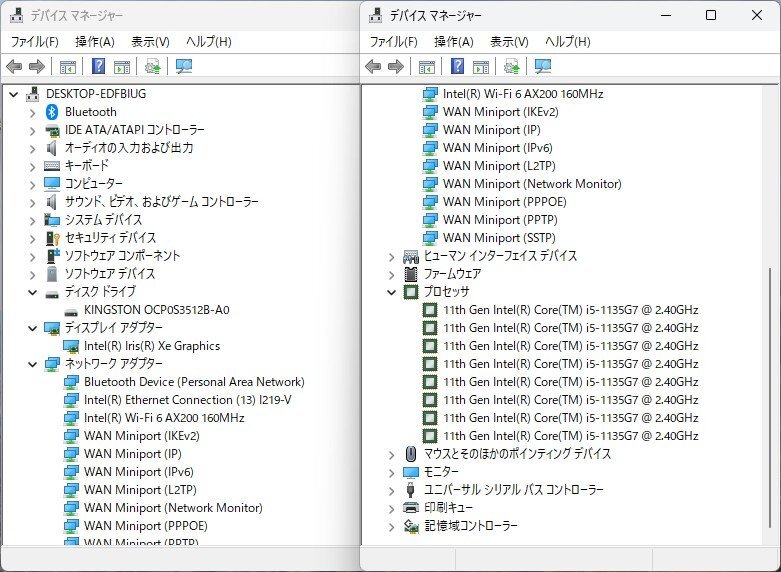Image resolution: width=781 pixels, height=572 pixels.
Task: Click the コンピューター monitor icon
Action: pos(52,184)
